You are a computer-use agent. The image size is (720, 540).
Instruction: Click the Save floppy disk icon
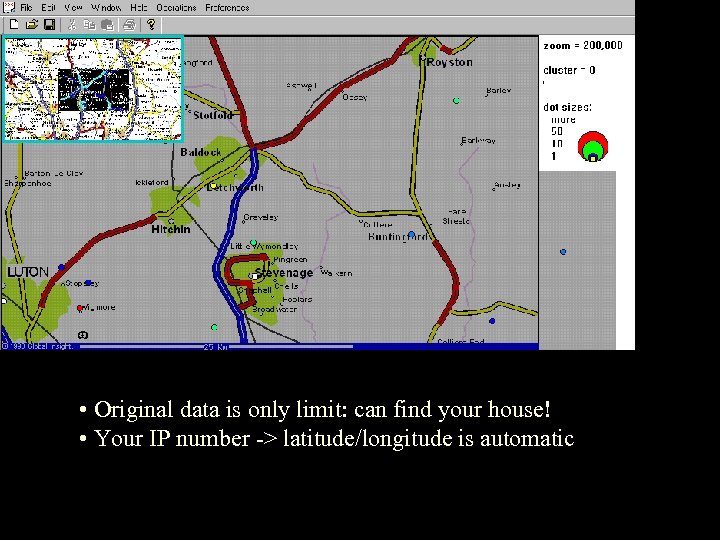point(49,24)
